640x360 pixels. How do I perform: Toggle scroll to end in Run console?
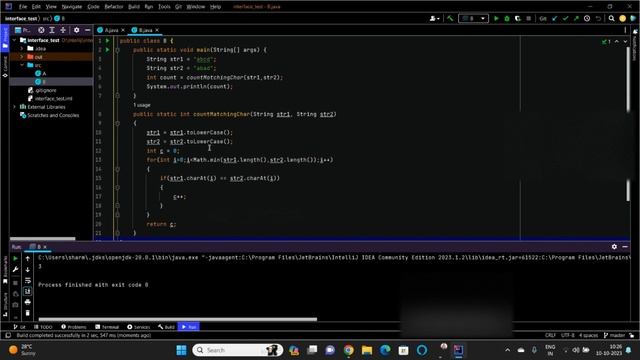pos(27,291)
